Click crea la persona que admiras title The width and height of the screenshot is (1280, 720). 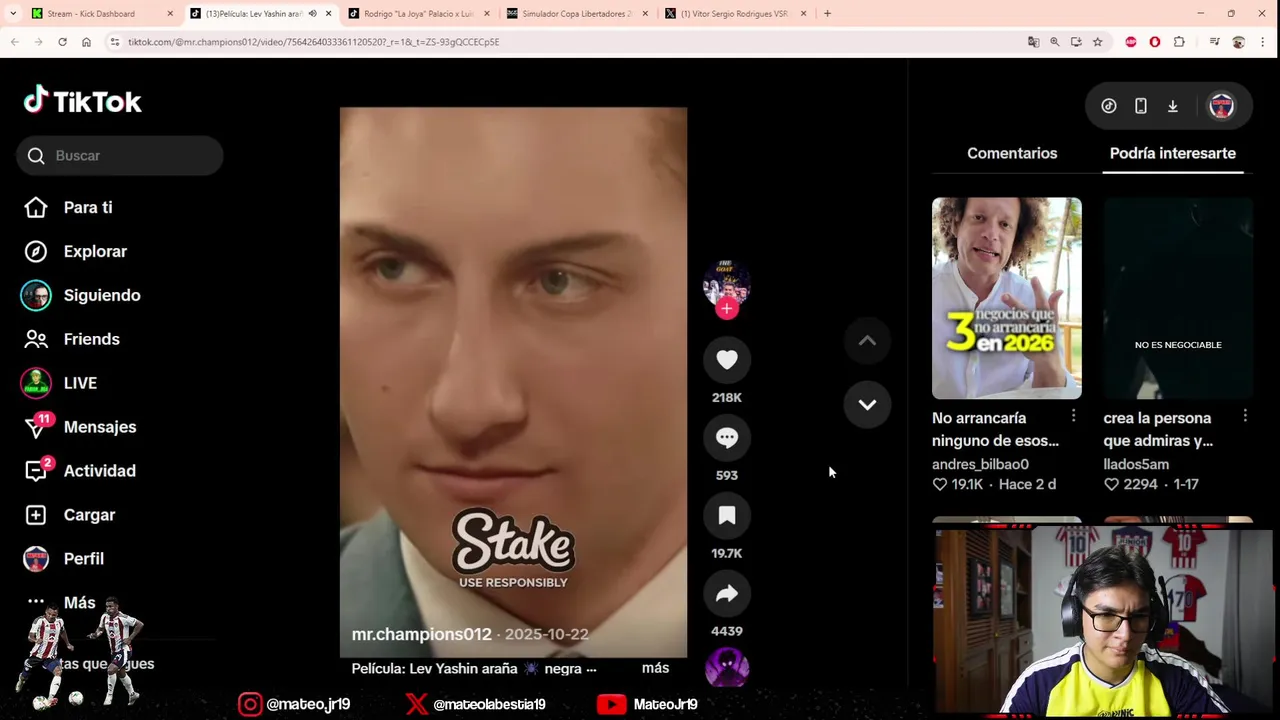(1158, 429)
